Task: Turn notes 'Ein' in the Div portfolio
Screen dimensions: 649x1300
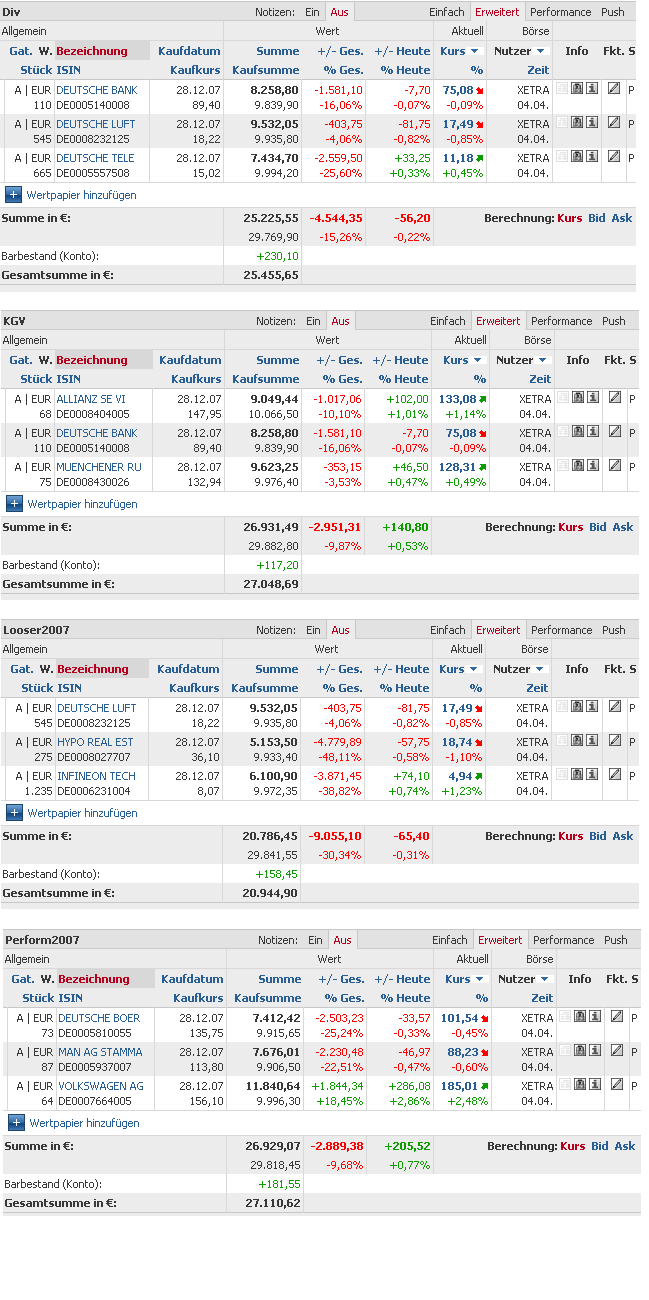Action: 313,12
